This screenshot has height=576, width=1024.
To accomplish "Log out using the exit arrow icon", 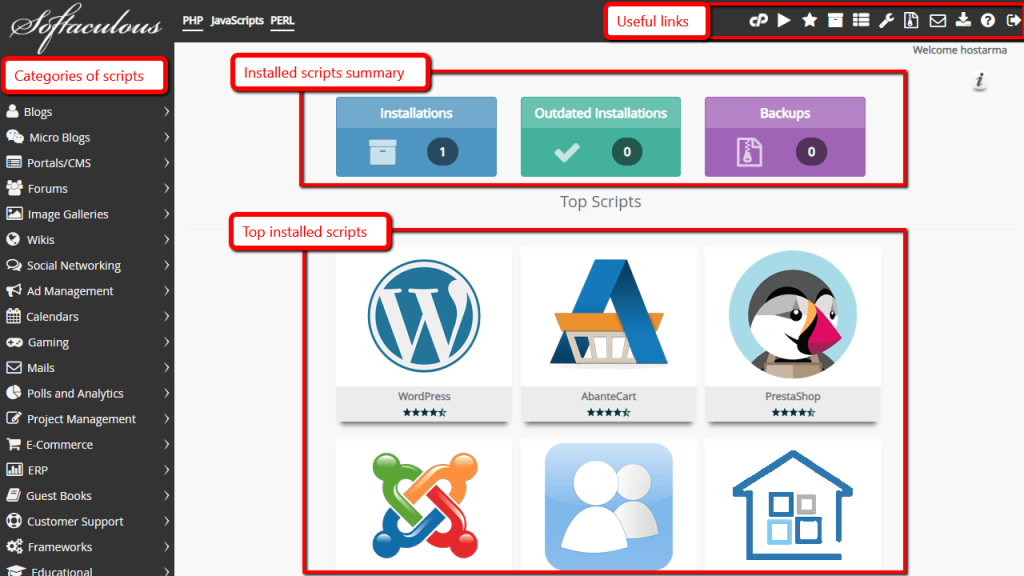I will click(x=1013, y=21).
